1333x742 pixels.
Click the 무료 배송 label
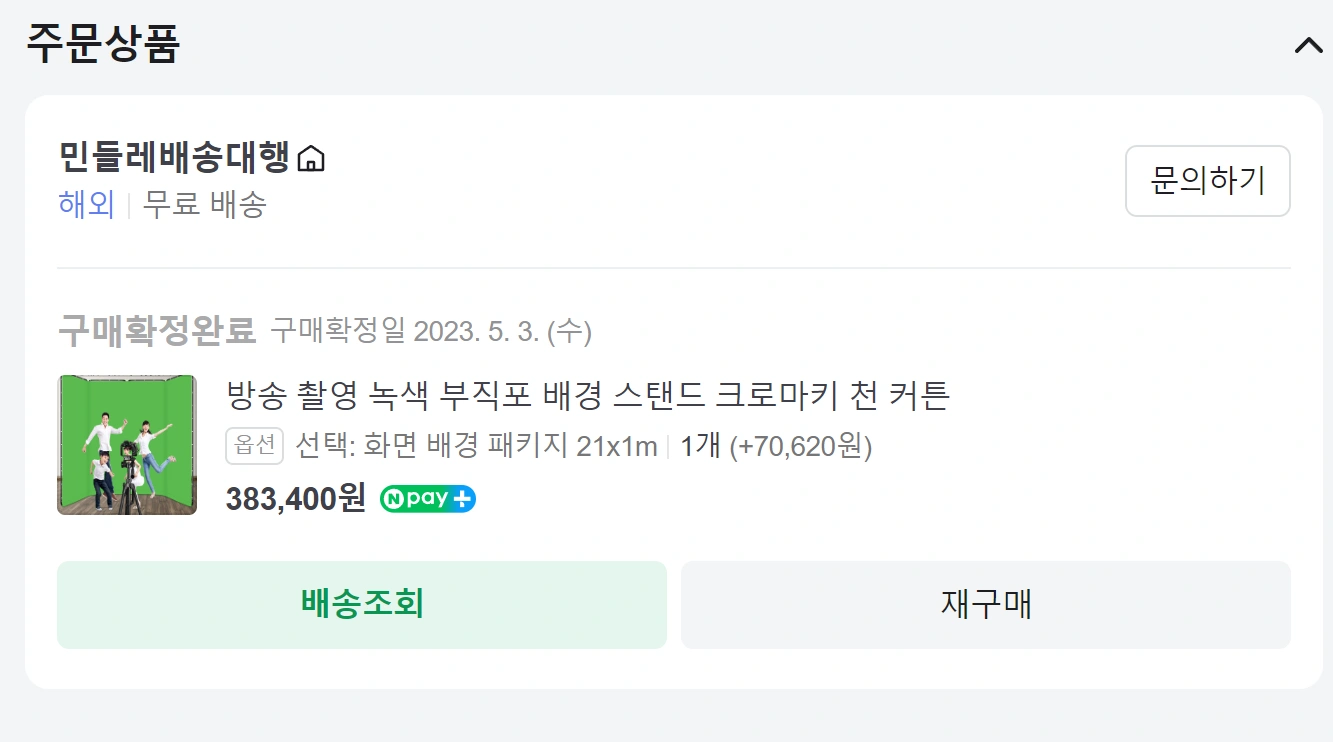click(x=205, y=205)
